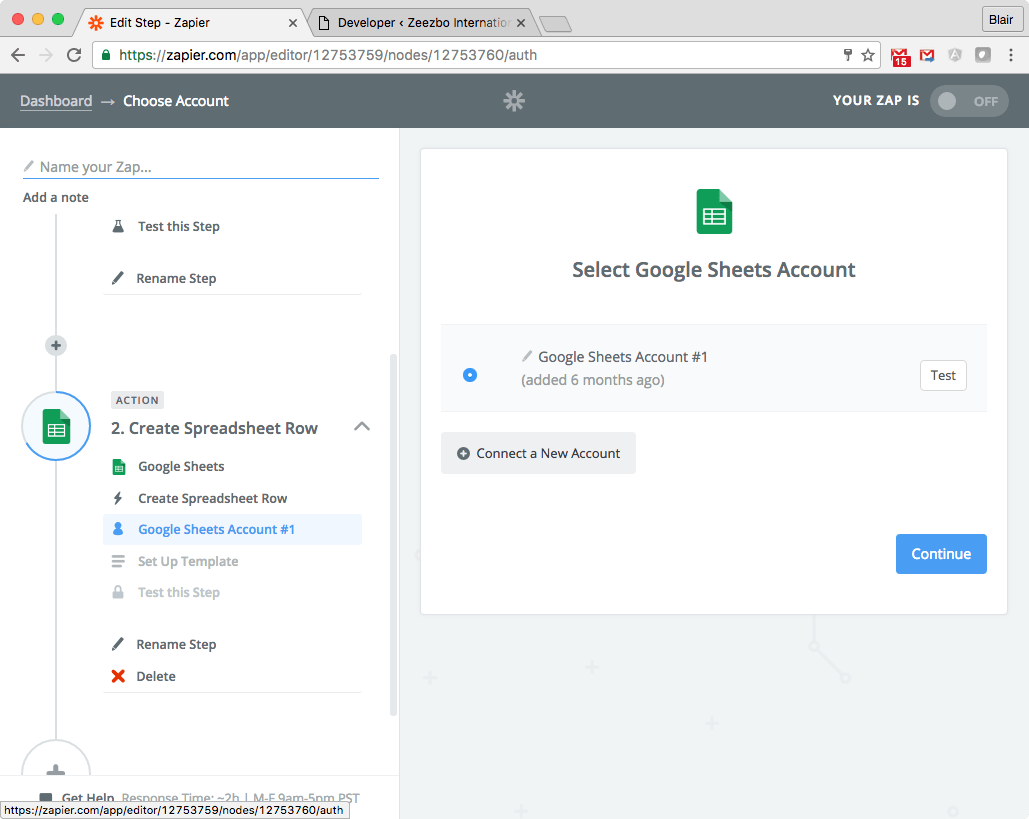Viewport: 1029px width, 819px height.
Task: Click the ACTION label badge
Action: point(137,400)
